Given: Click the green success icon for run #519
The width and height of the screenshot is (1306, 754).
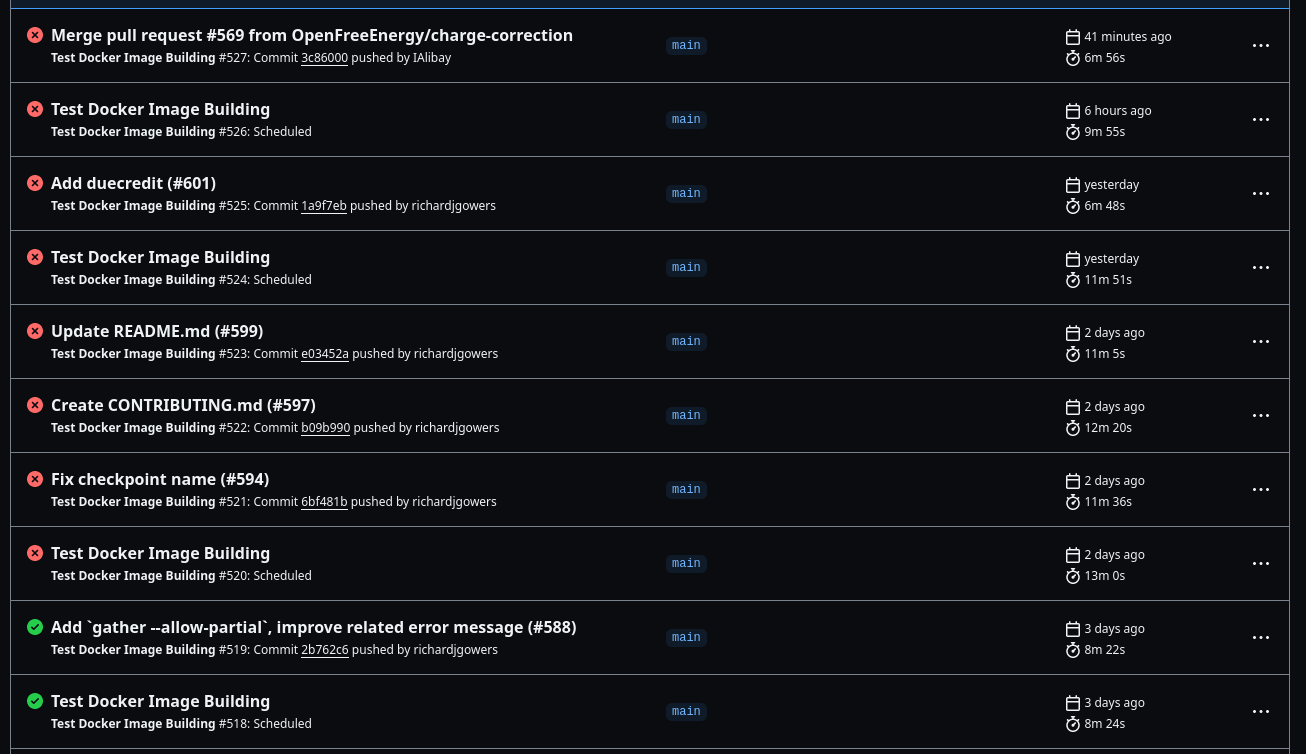Looking at the screenshot, I should click(x=35, y=627).
